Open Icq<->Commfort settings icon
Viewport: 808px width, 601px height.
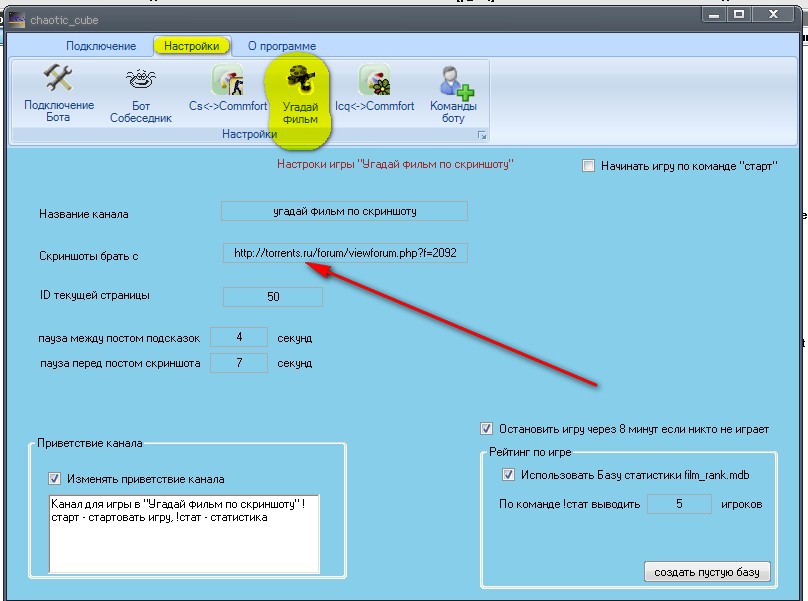tap(372, 90)
